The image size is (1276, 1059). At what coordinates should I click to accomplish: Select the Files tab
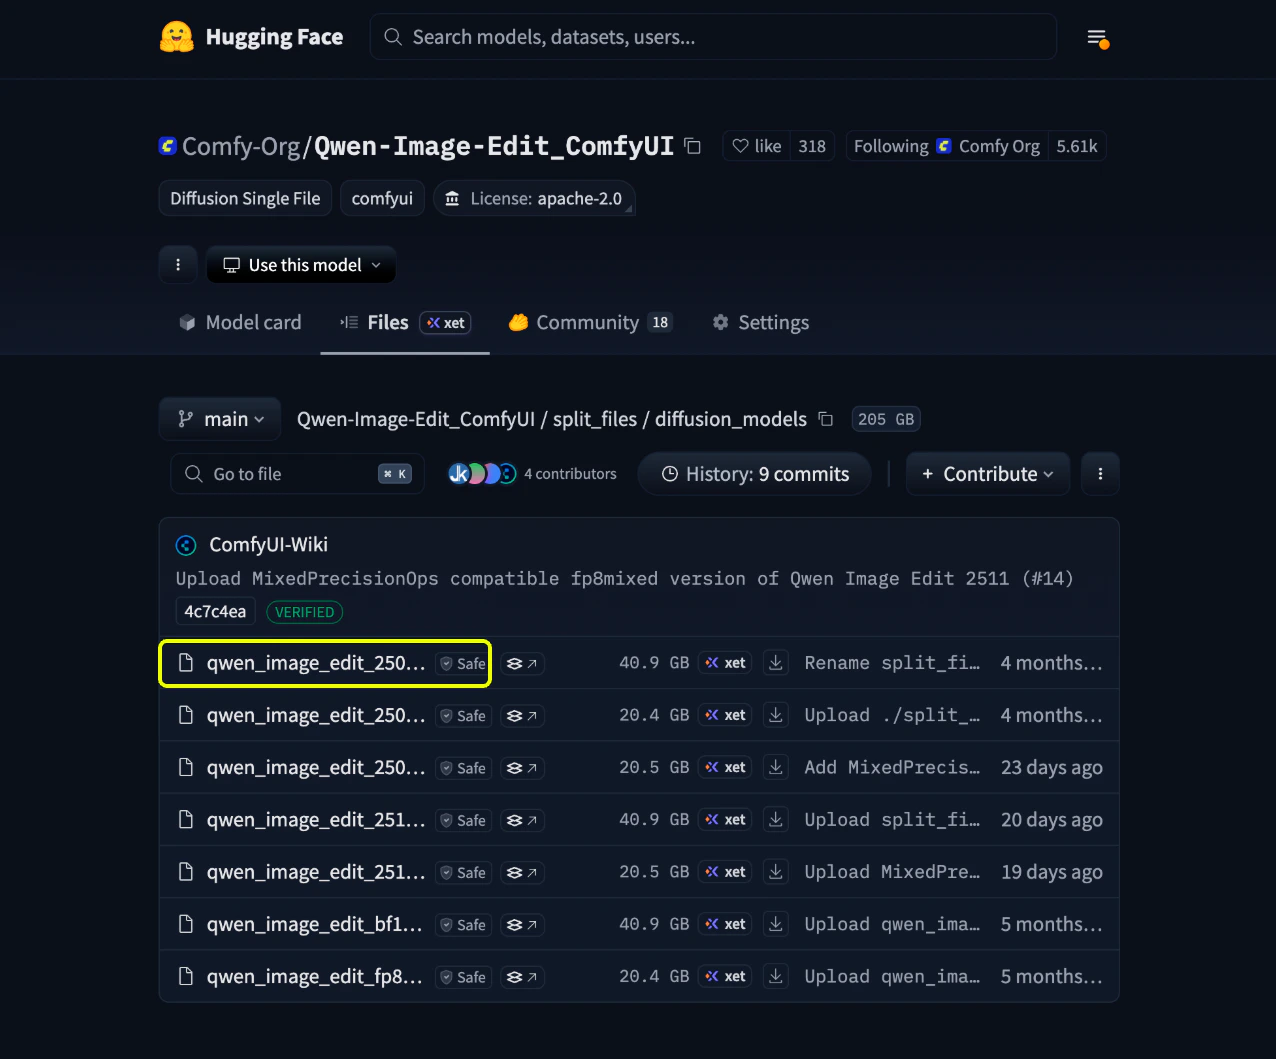(405, 322)
